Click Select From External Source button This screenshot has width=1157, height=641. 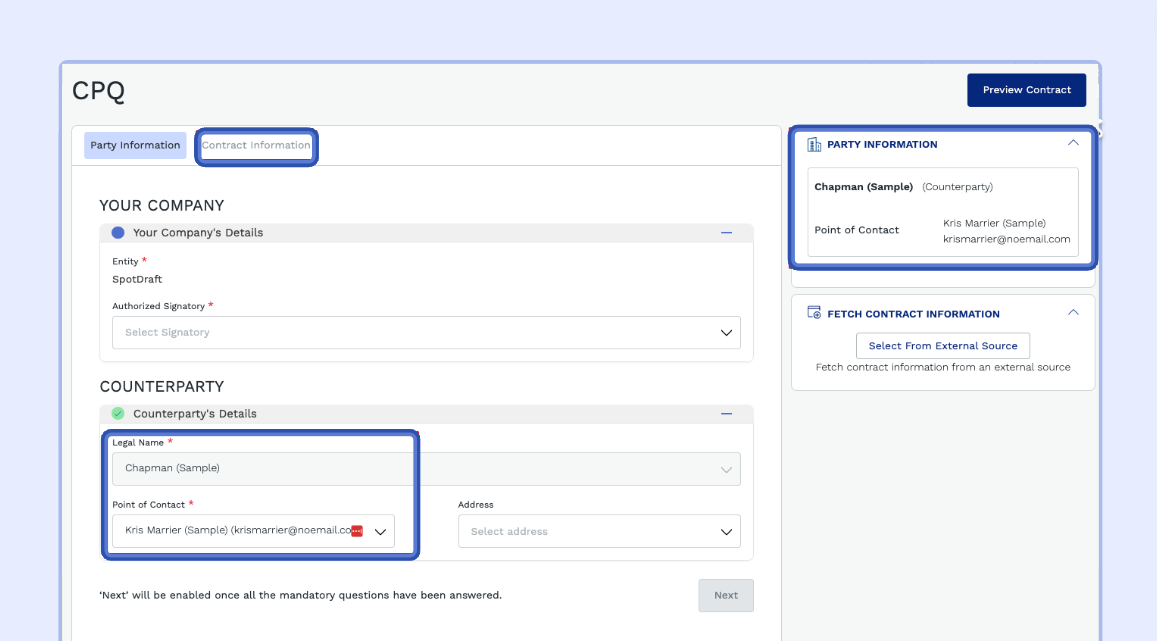click(x=943, y=346)
